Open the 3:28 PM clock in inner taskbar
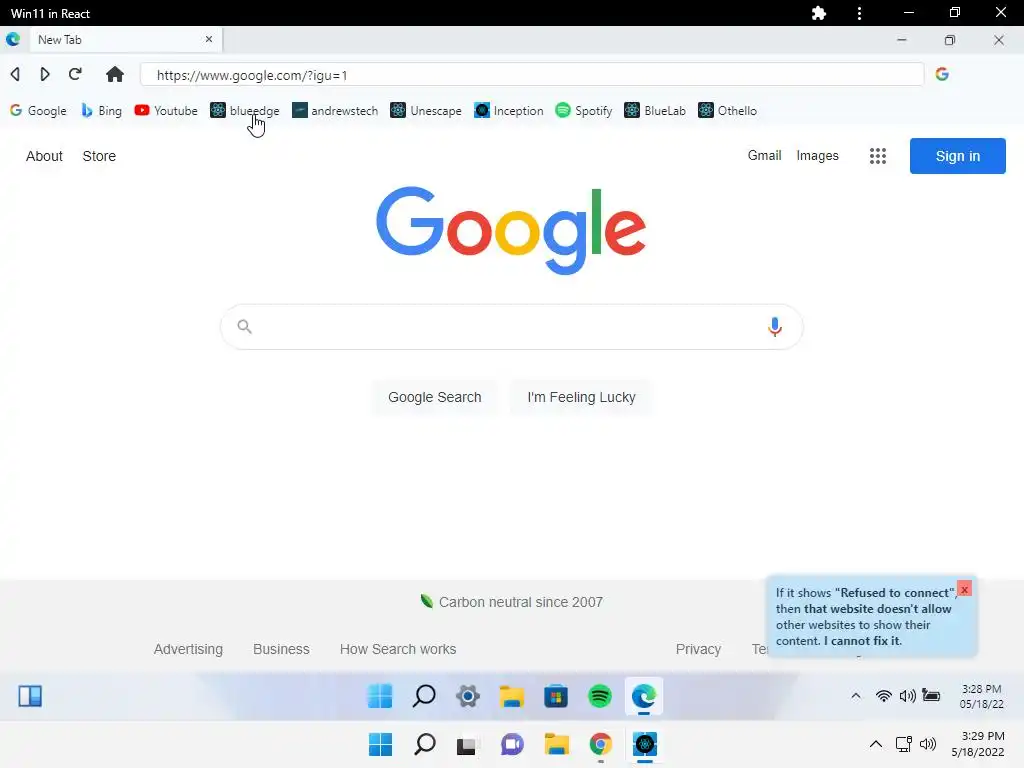 click(981, 696)
